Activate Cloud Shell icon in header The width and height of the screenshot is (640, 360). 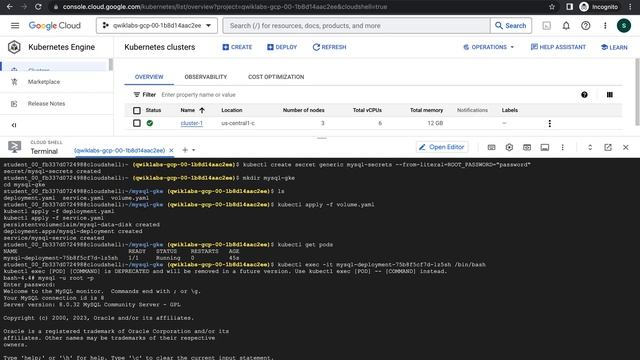click(546, 26)
